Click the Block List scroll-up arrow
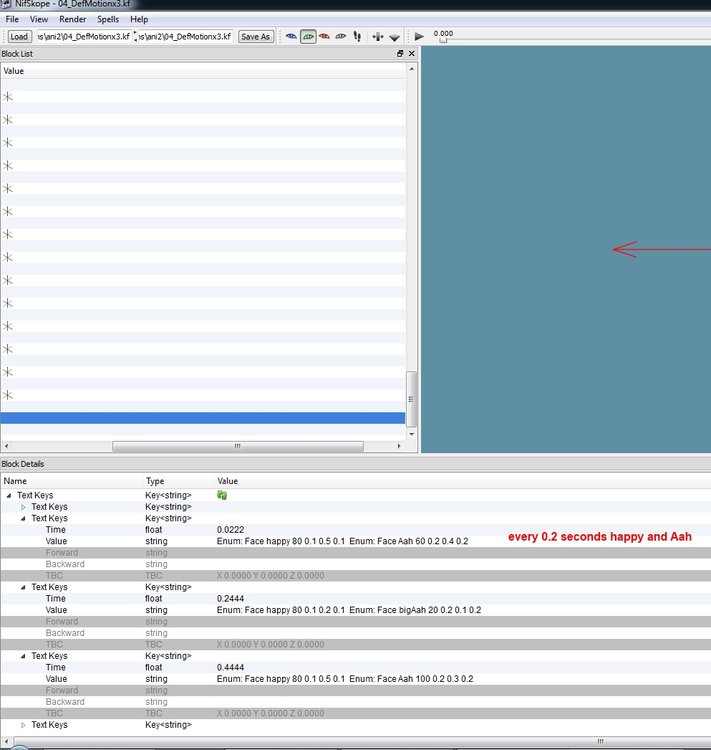The height and width of the screenshot is (750, 711). pos(411,69)
